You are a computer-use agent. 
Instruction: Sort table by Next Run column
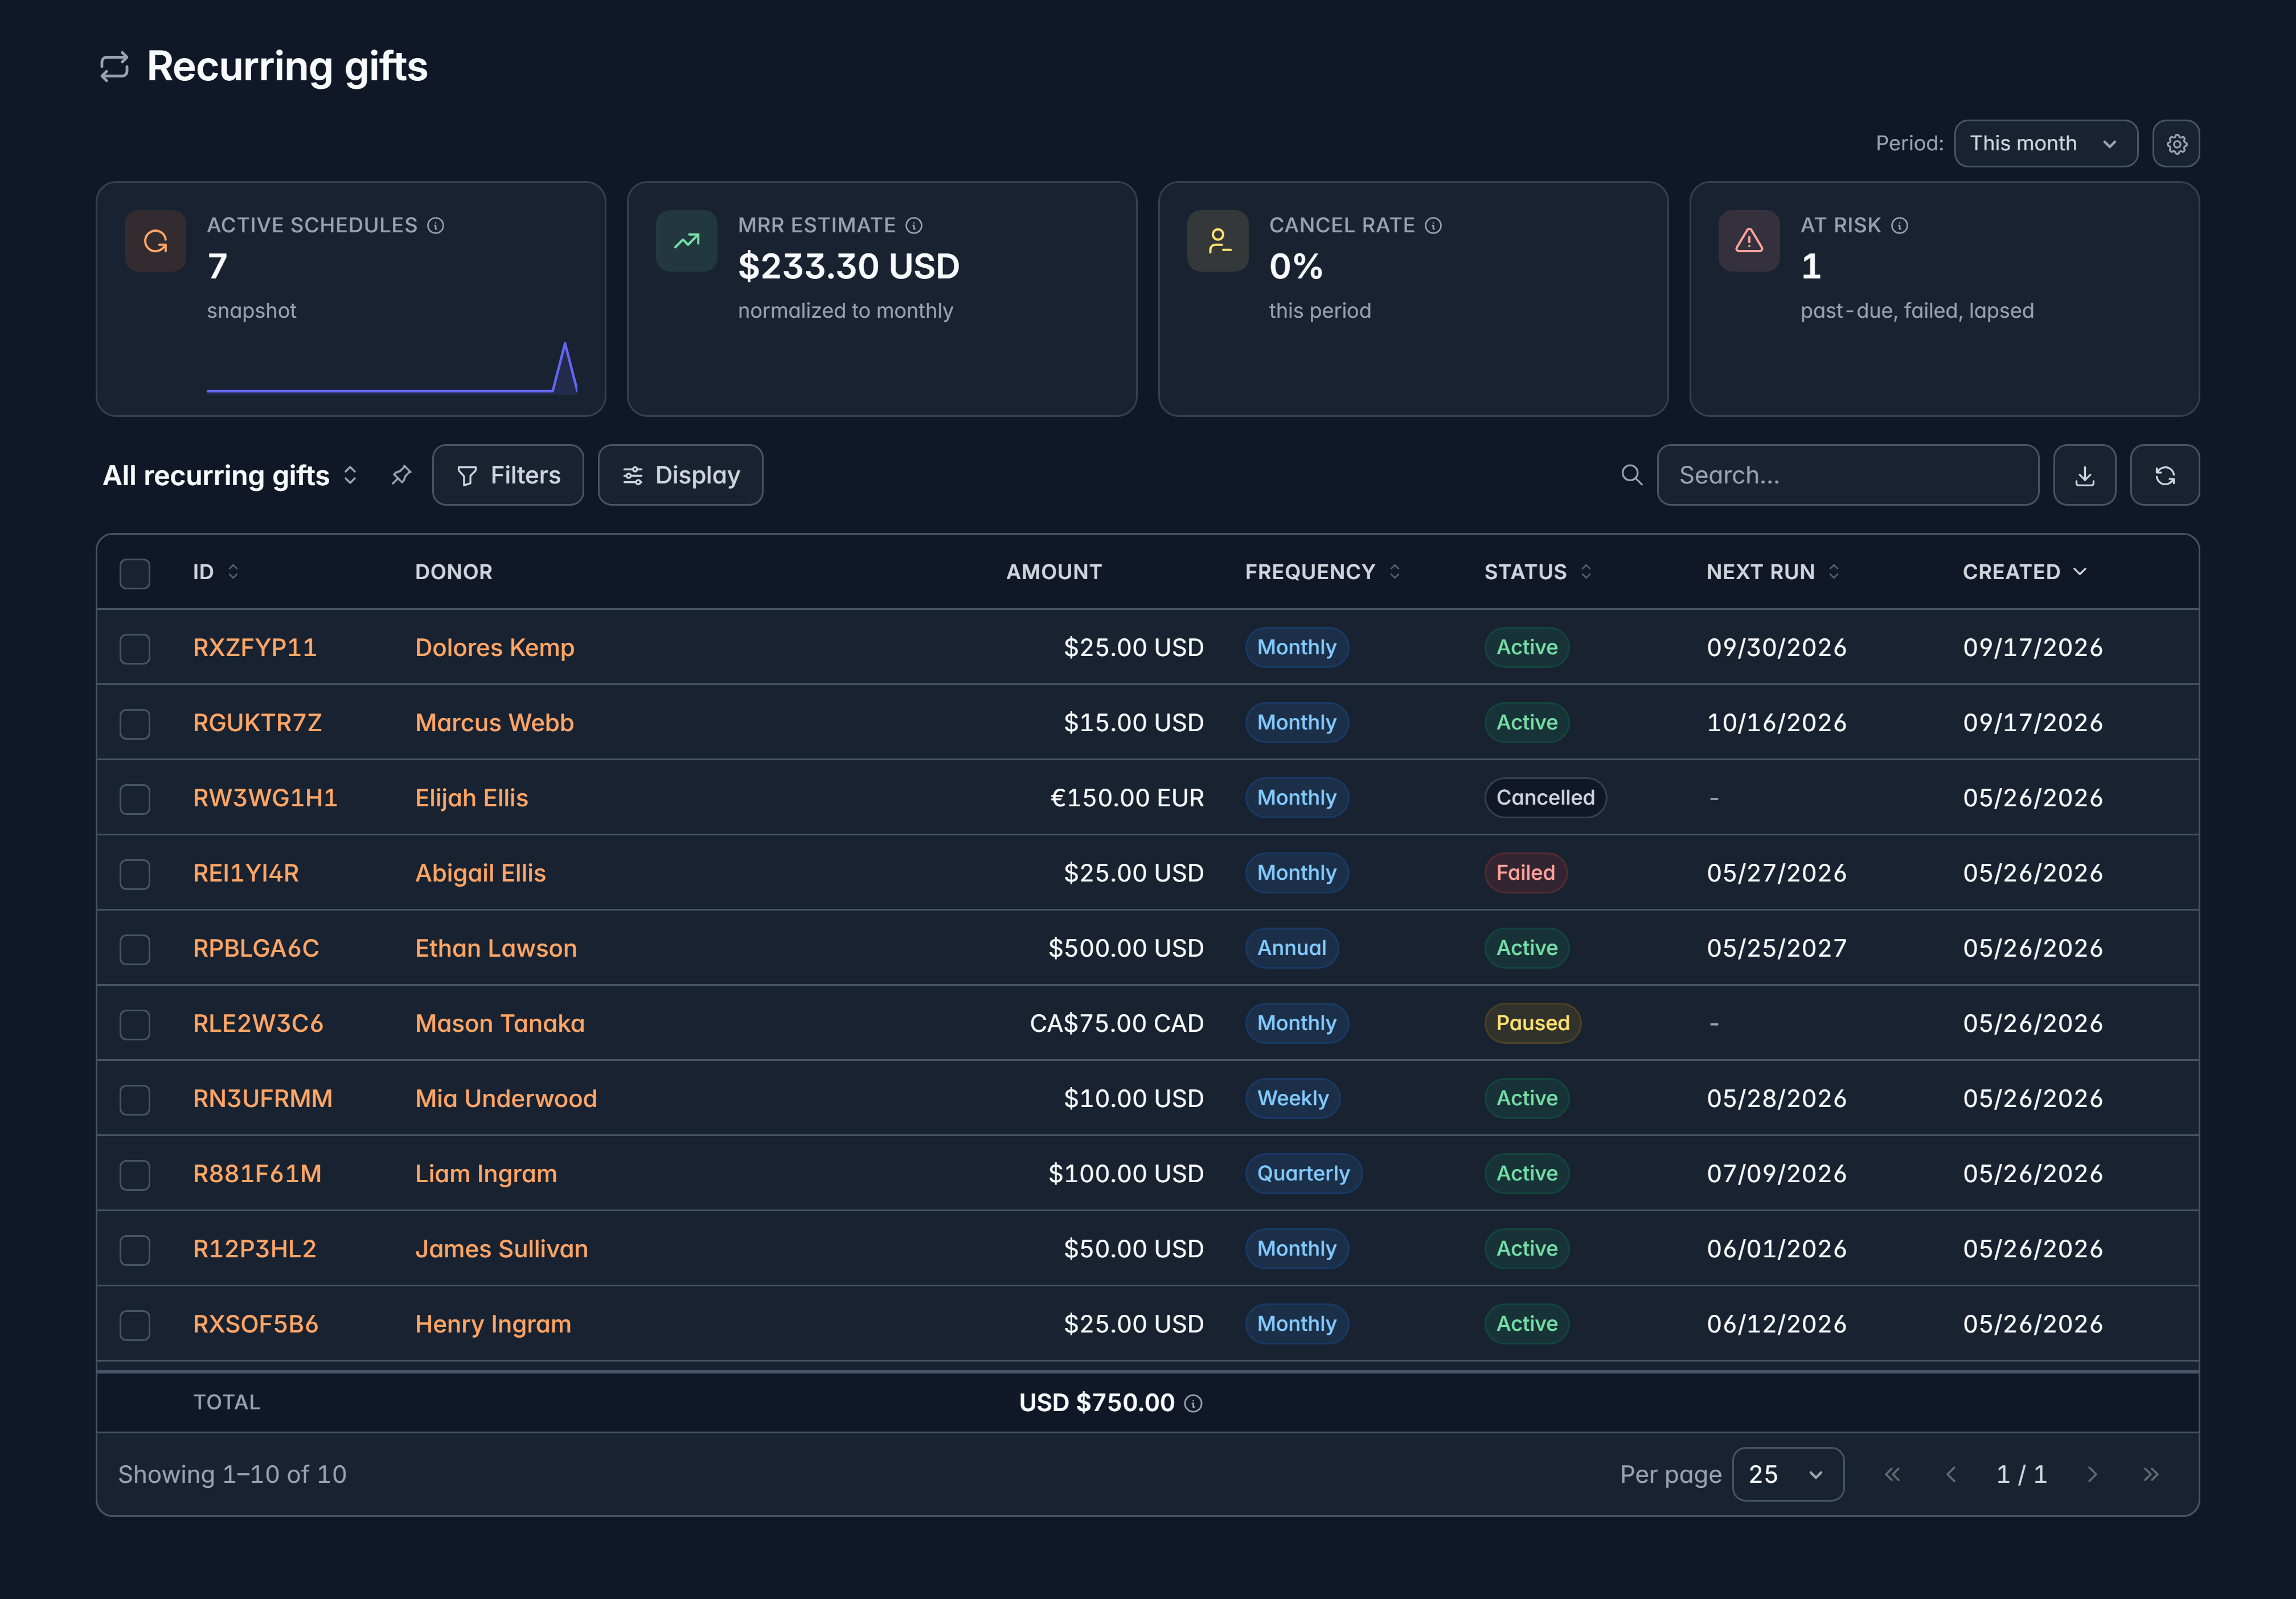tap(1773, 572)
